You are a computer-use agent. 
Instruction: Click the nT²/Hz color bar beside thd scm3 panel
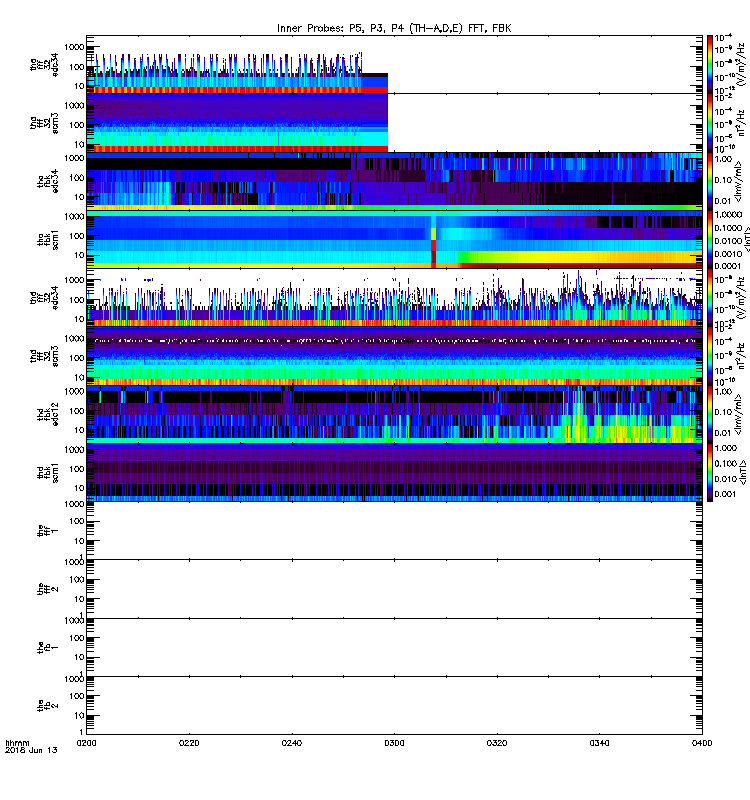tap(710, 356)
